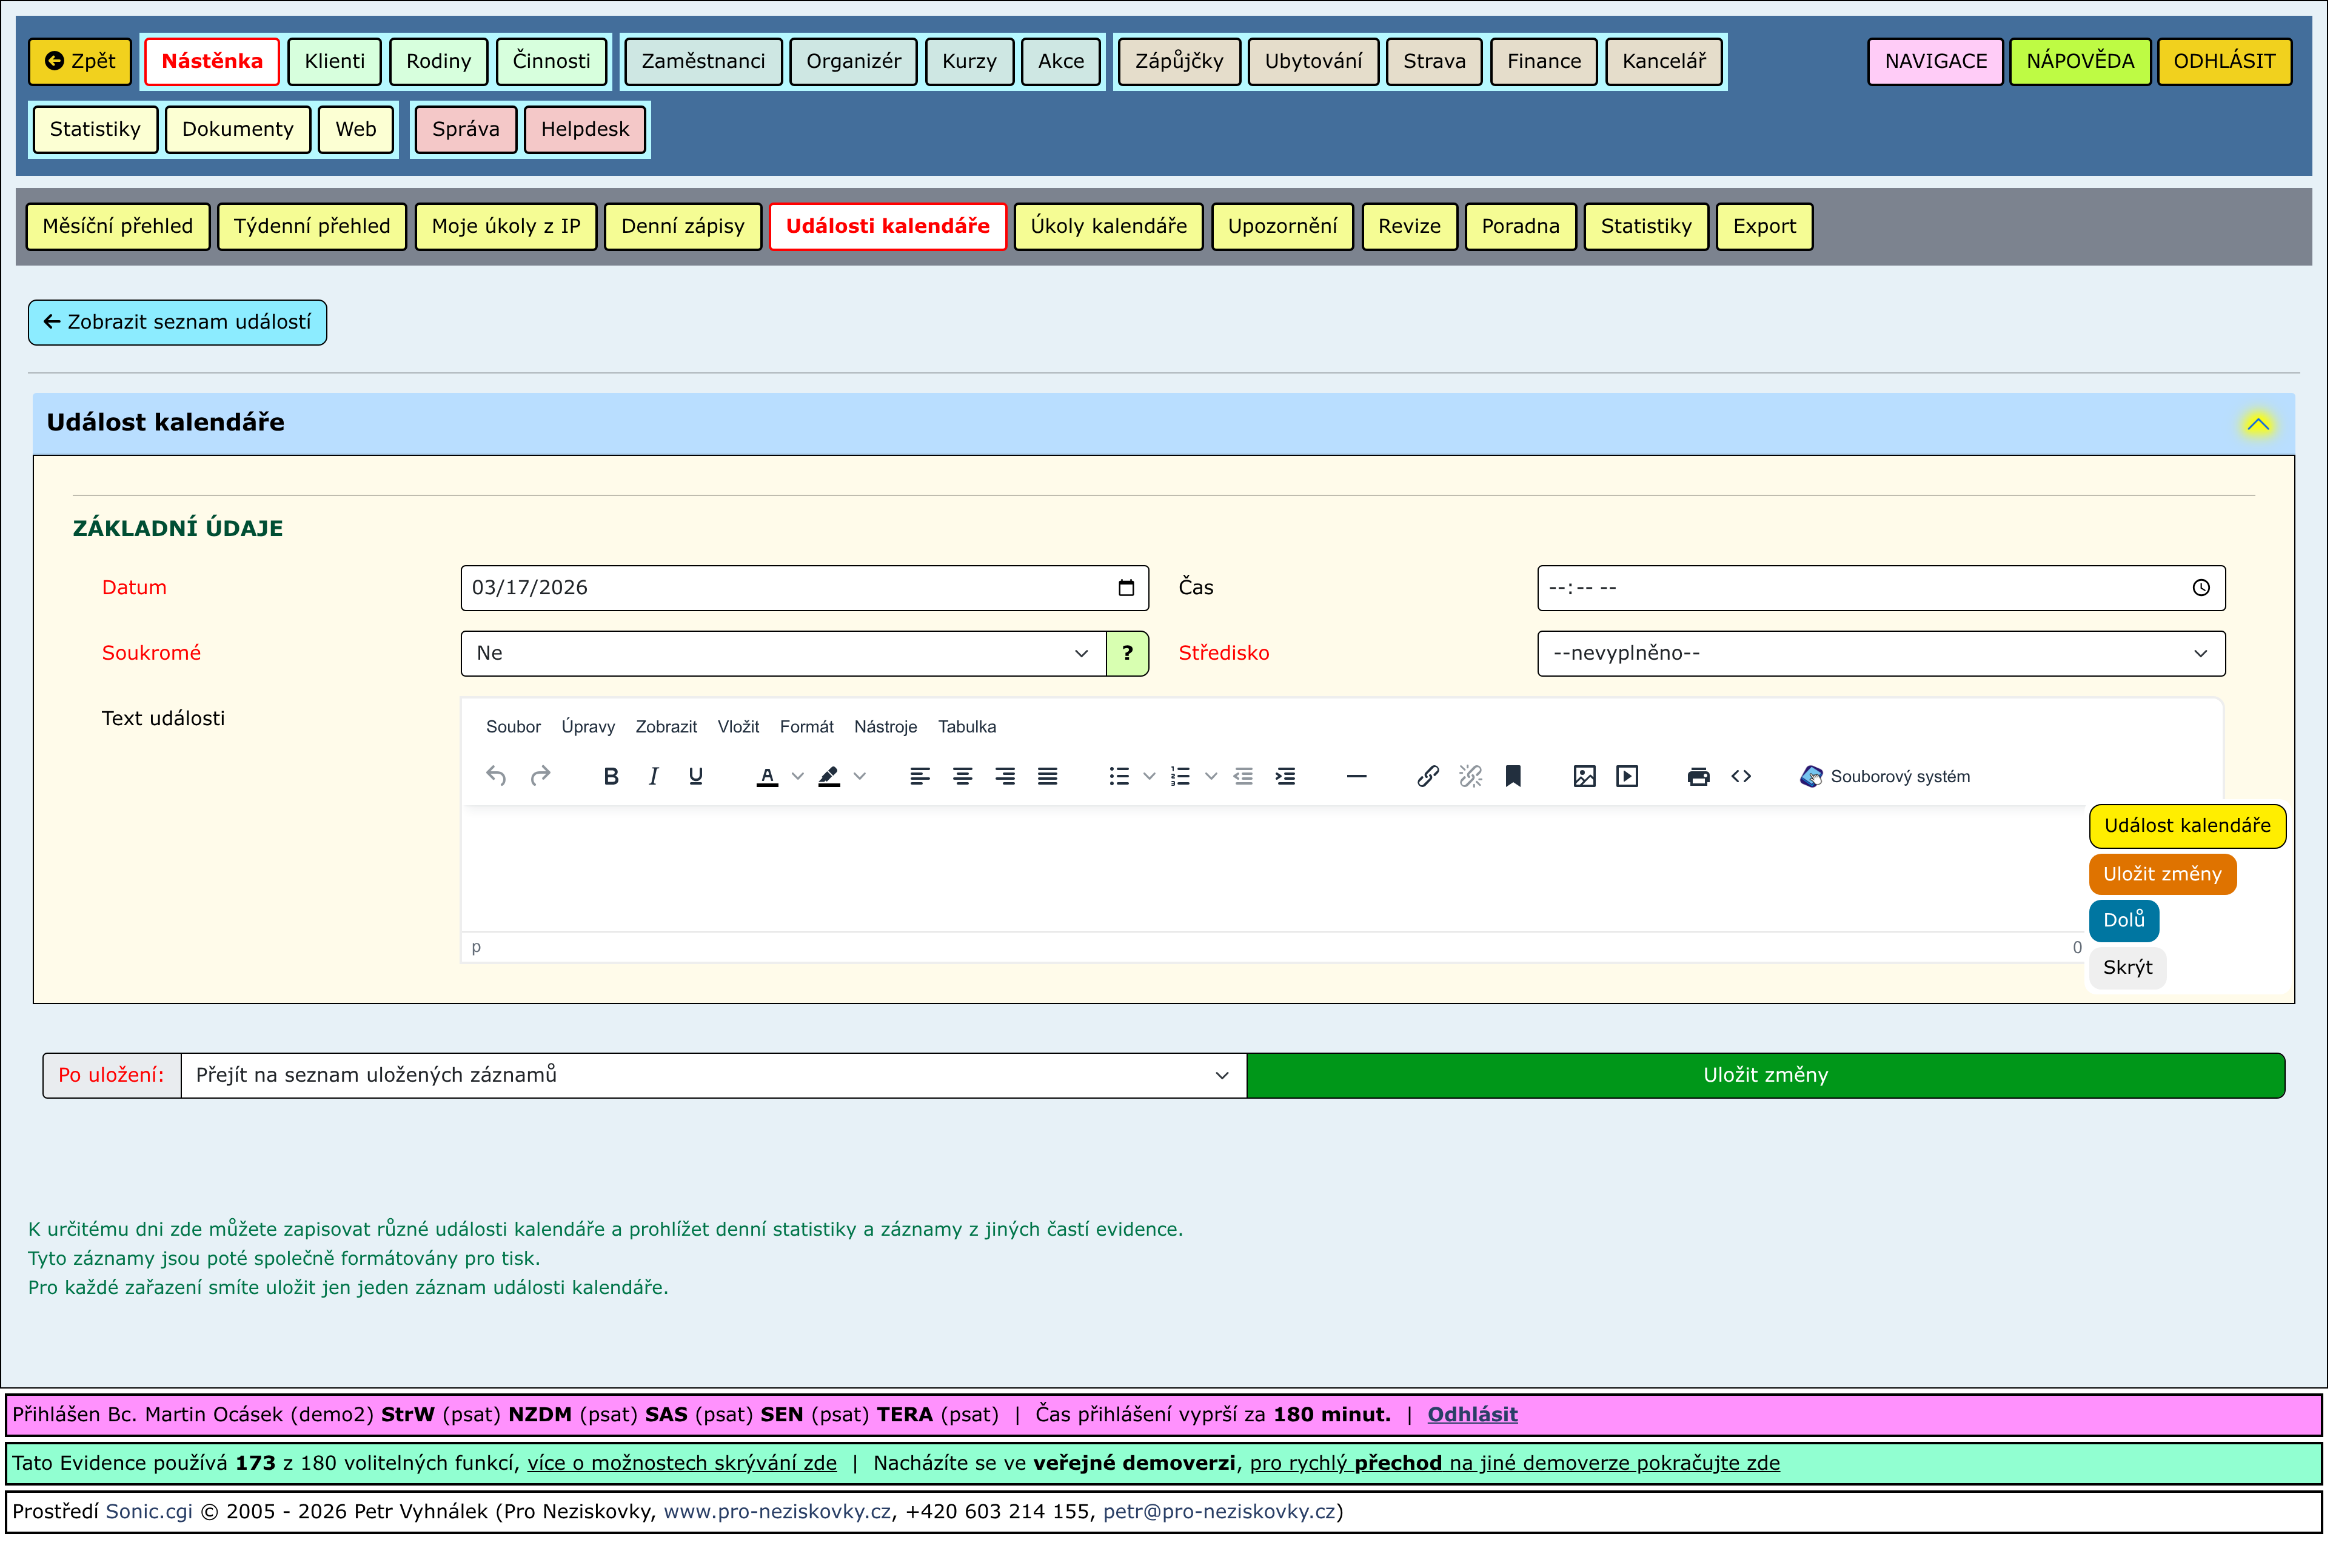Switch to the Úkoly kalendáře tab
Screen dimensions: 2333x1568
pyautogui.click(x=1109, y=226)
